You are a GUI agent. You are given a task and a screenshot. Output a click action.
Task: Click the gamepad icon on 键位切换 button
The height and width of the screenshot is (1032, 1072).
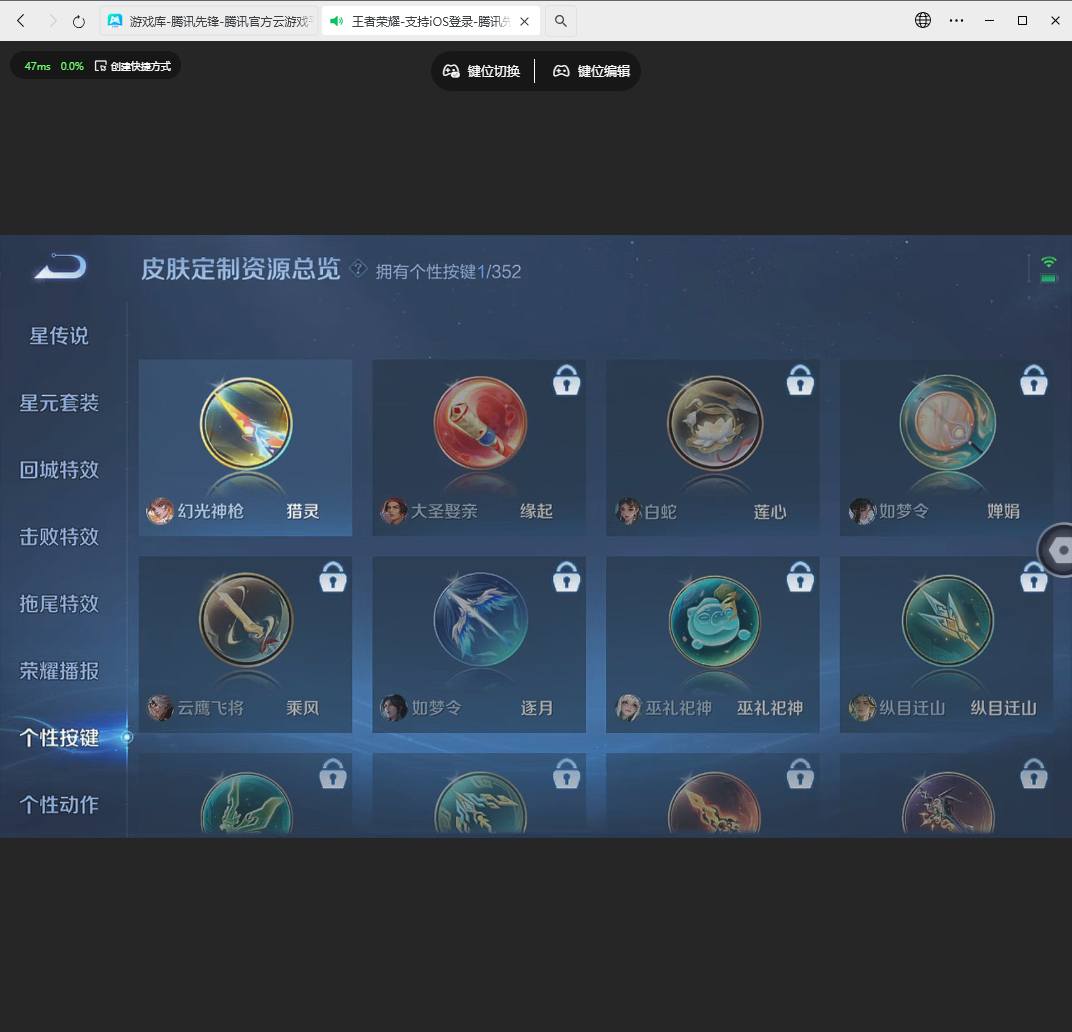click(x=452, y=71)
